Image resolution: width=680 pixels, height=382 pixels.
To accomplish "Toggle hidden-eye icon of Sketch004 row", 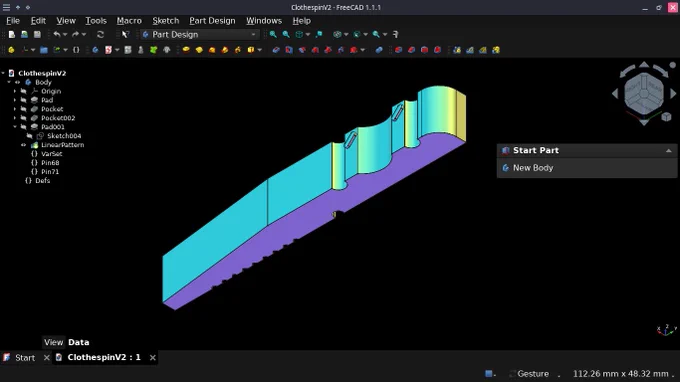I will (x=29, y=136).
